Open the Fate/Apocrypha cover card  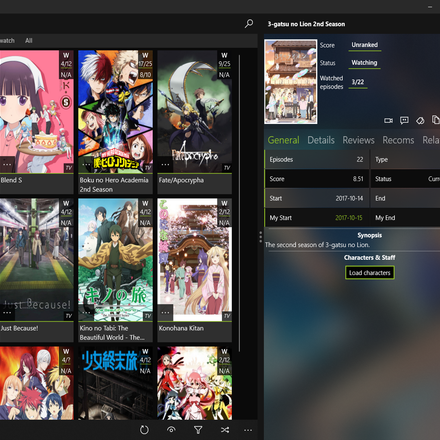click(x=195, y=112)
